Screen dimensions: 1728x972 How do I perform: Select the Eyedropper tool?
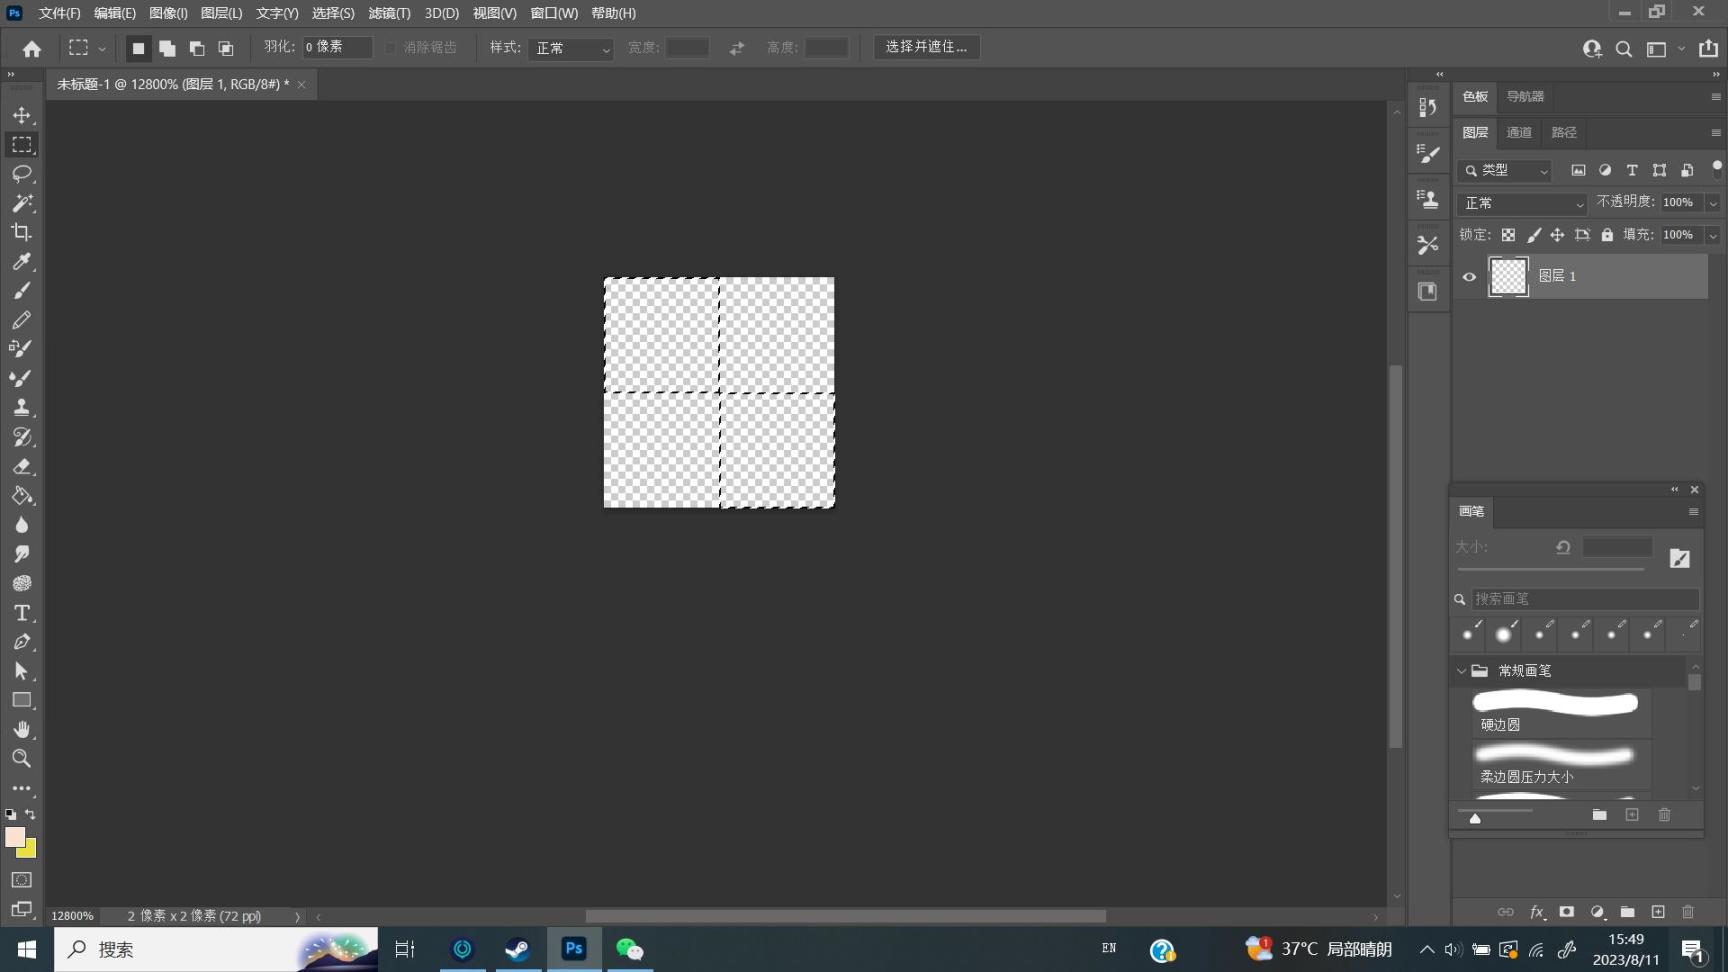coord(22,261)
